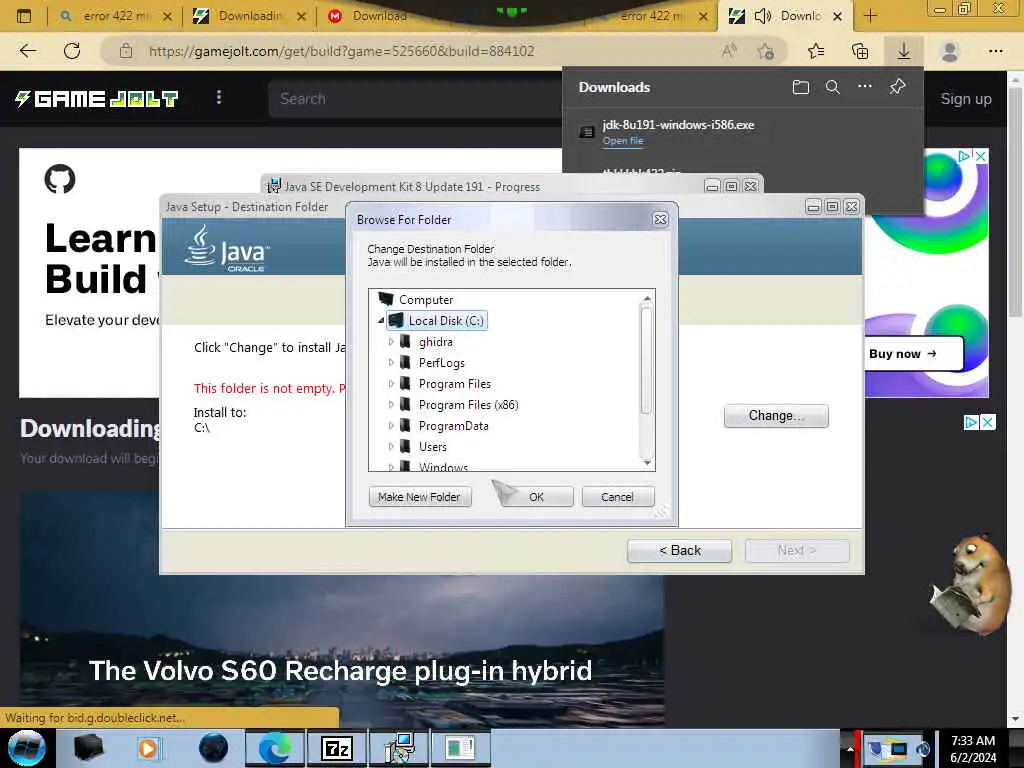Expand the ghidra folder arrow

(391, 342)
